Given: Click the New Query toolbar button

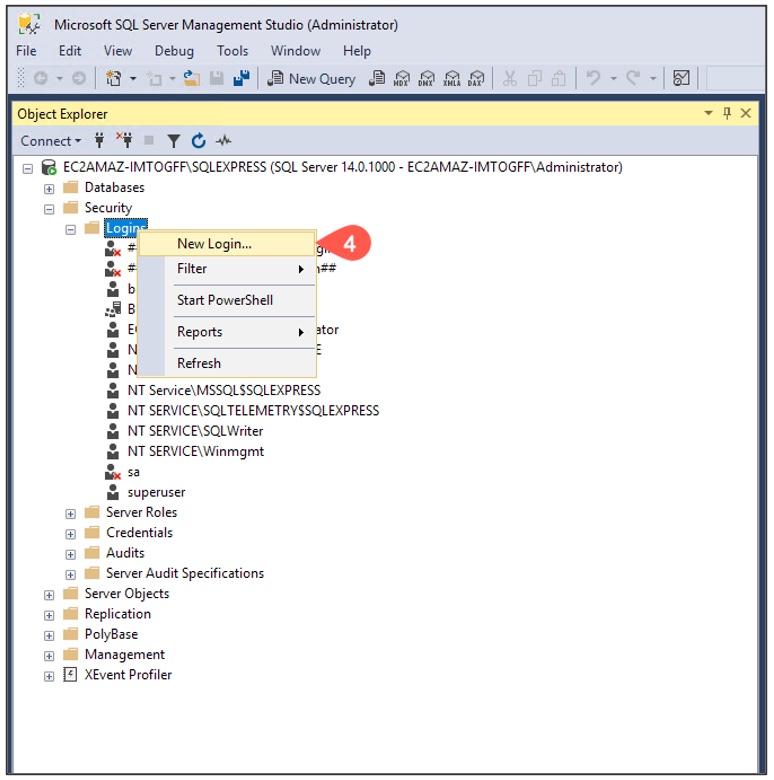Looking at the screenshot, I should pos(311,78).
